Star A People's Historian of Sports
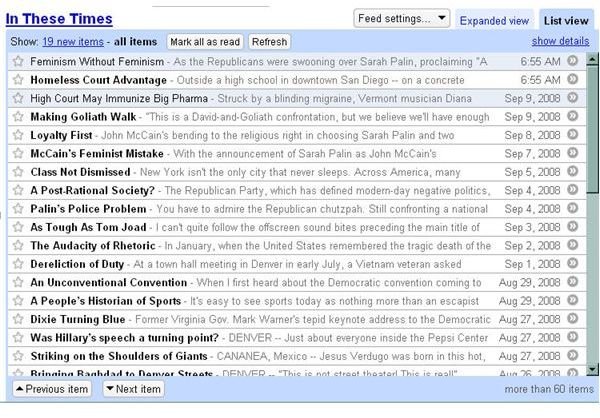The width and height of the screenshot is (600, 418). pos(18,300)
